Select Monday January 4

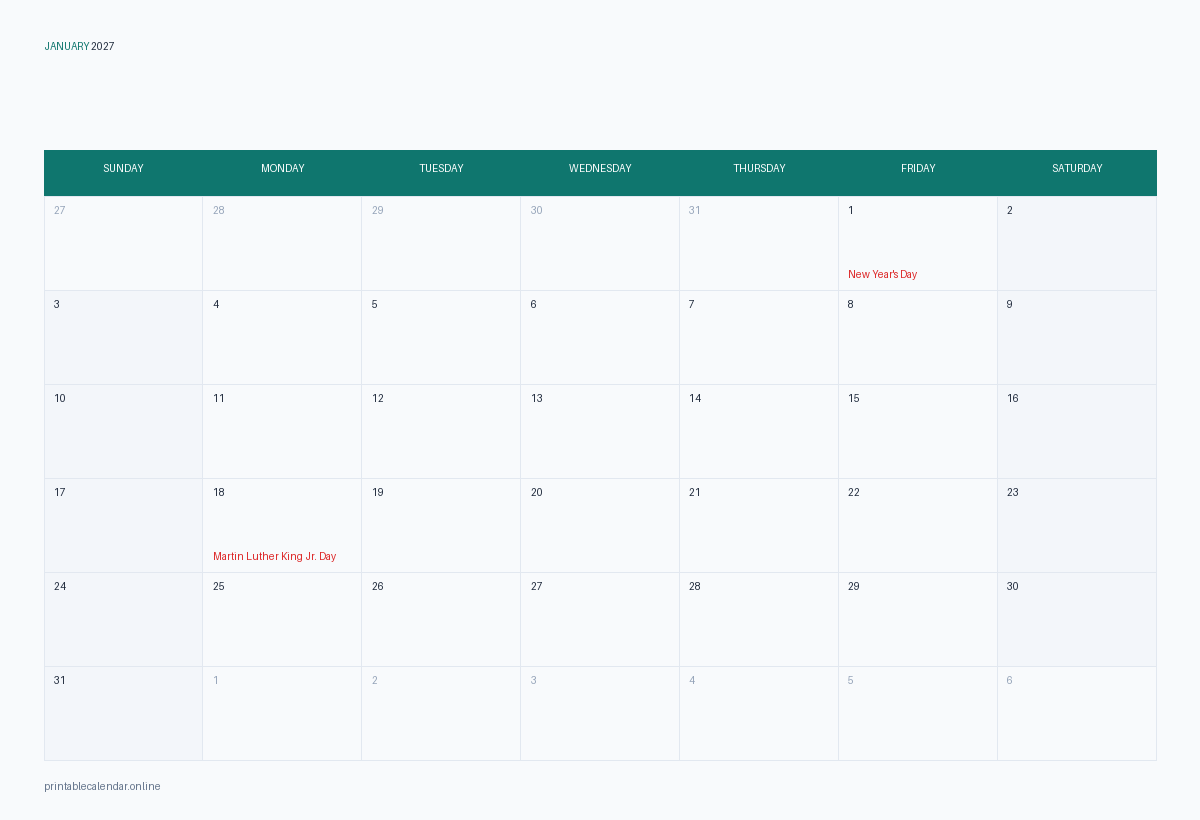(216, 305)
